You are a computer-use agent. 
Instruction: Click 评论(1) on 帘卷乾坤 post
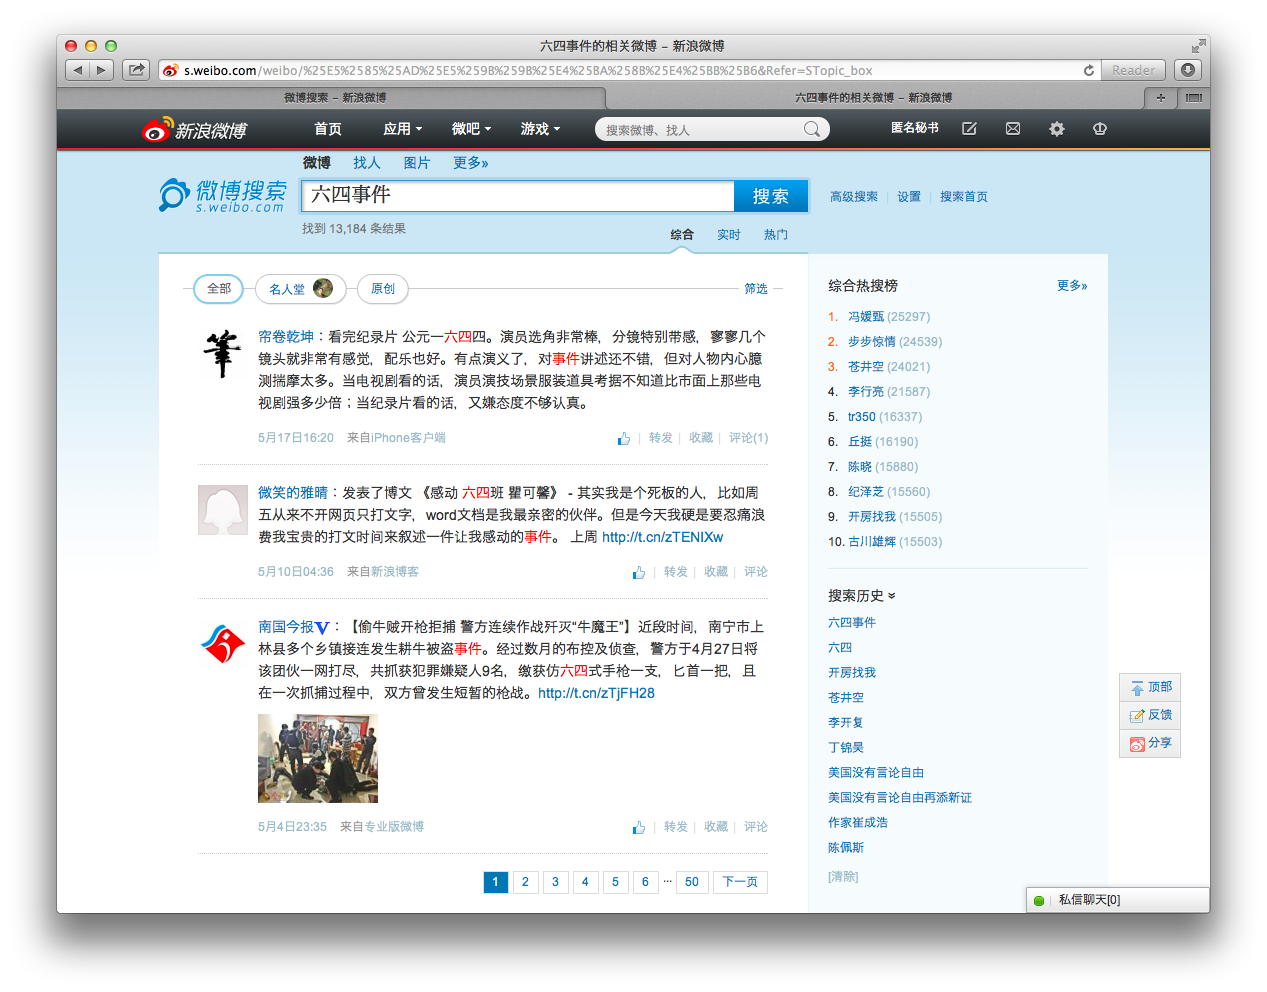(748, 438)
